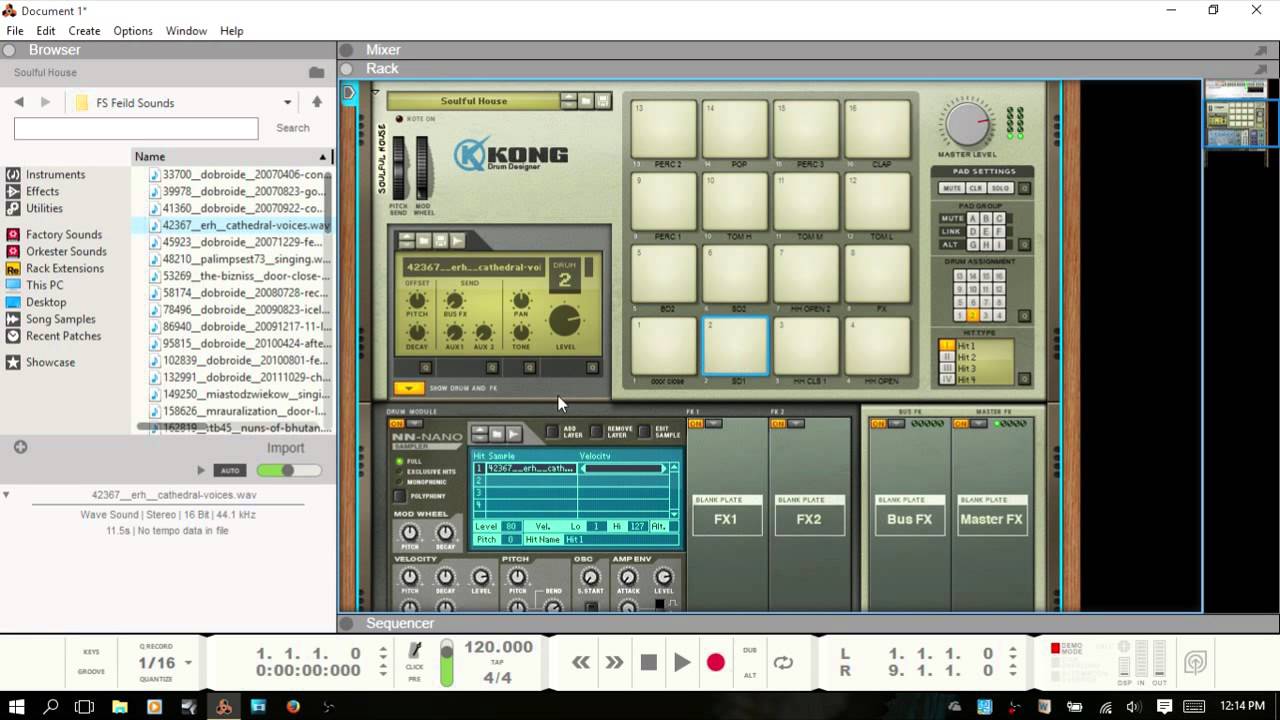Open the quantize 1/16 value dropdown
1280x720 pixels.
tap(188, 663)
